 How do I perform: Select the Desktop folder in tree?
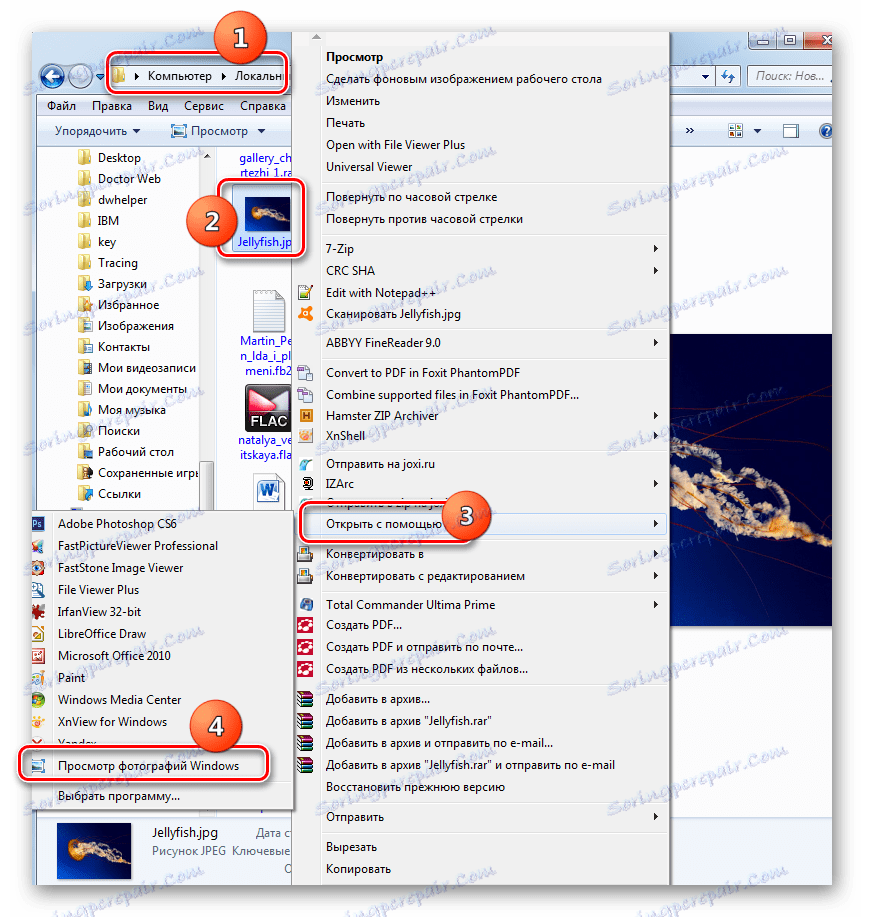click(119, 158)
